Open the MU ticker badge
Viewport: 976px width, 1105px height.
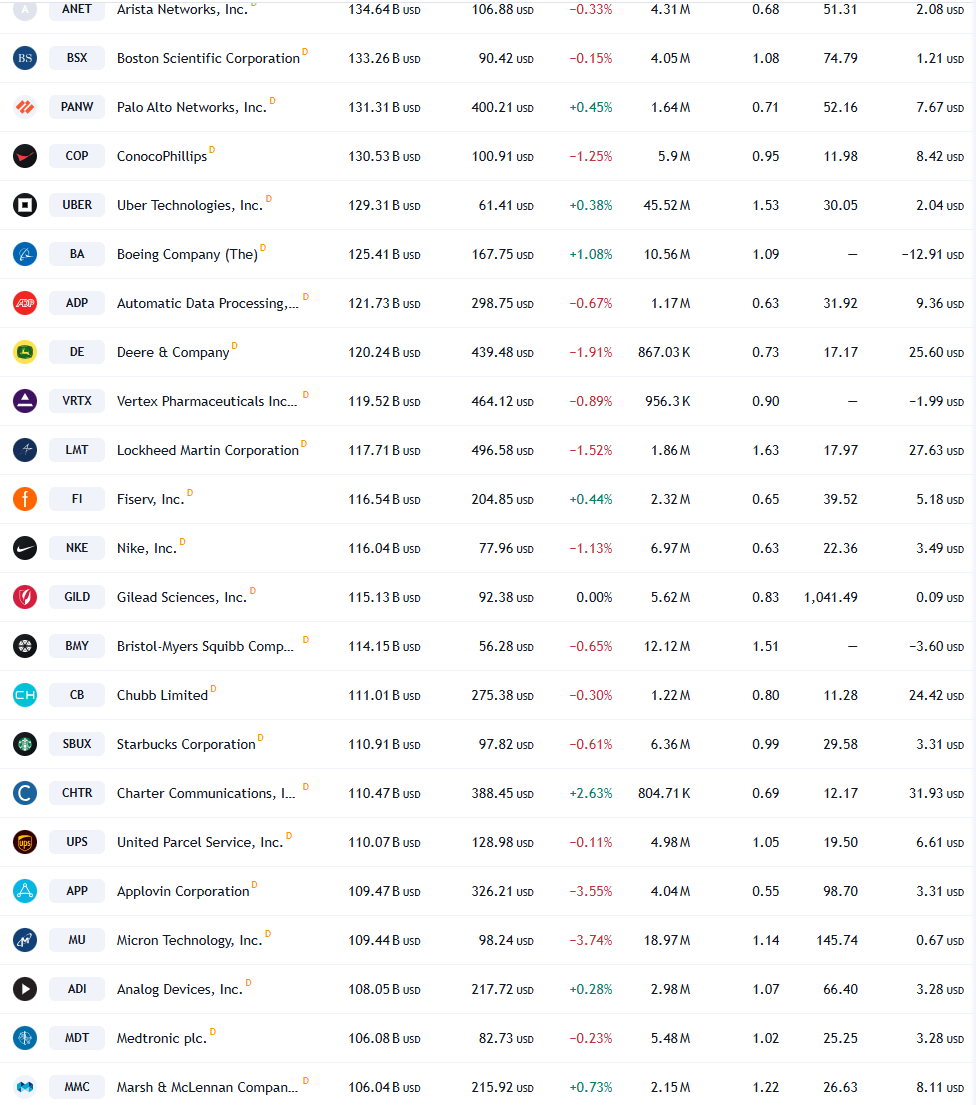(77, 939)
